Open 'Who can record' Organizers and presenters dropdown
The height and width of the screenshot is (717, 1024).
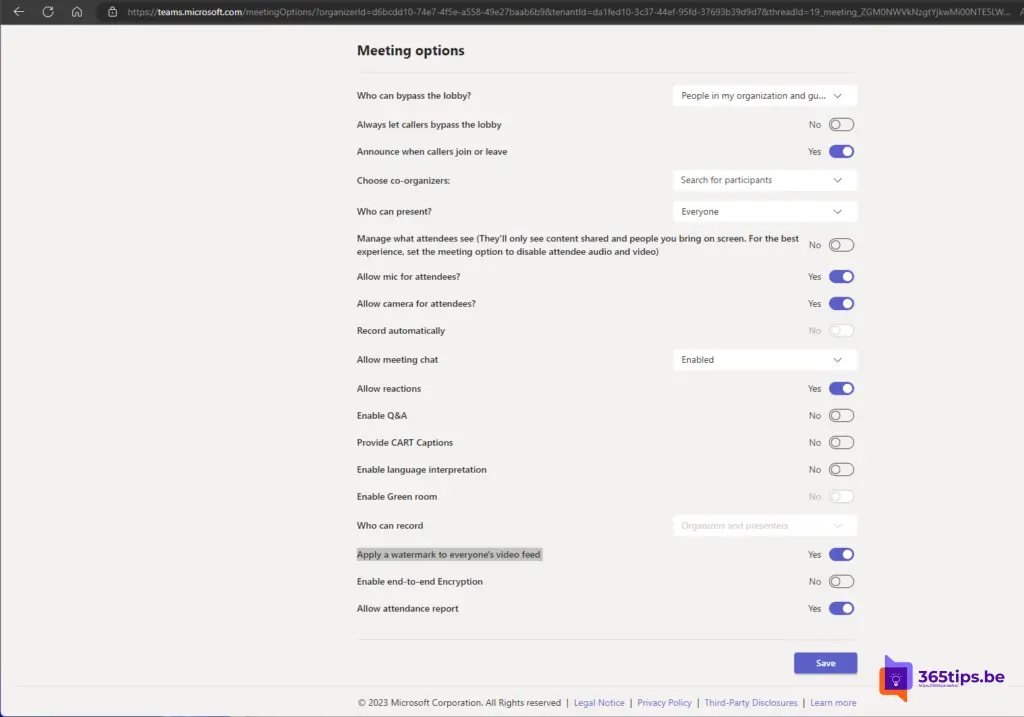click(765, 526)
